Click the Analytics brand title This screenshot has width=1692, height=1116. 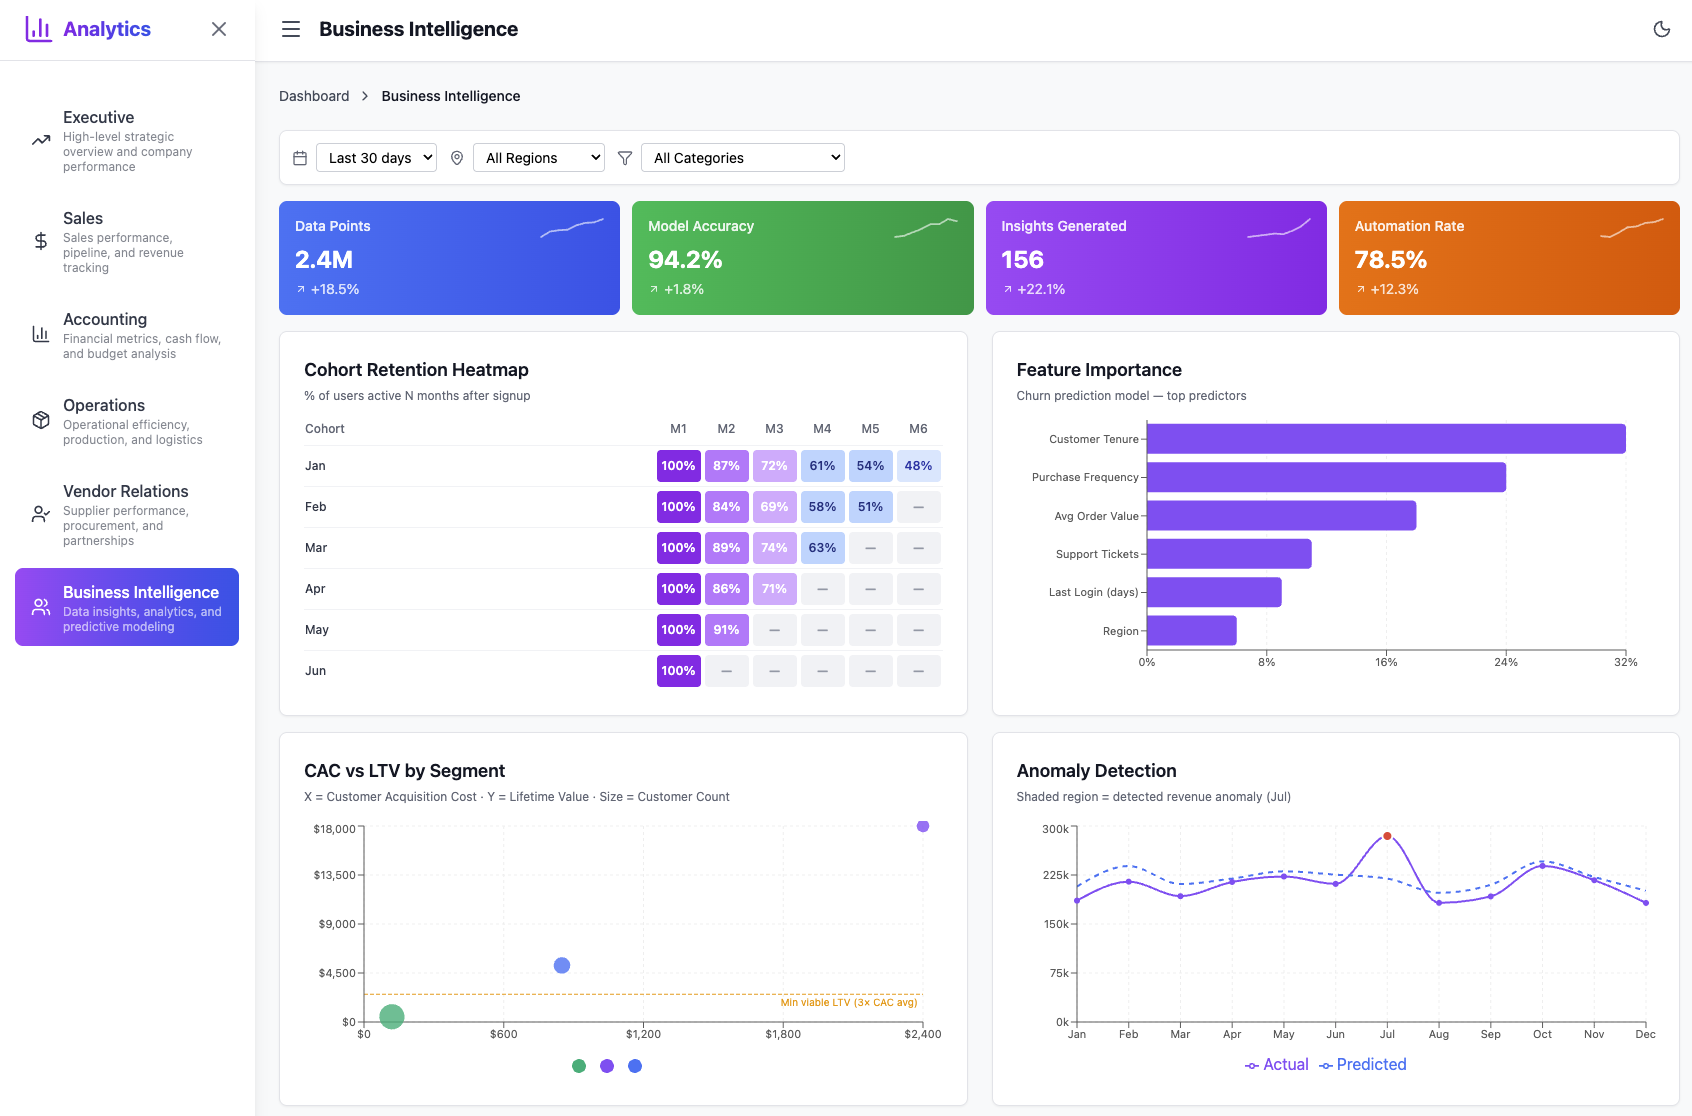pos(107,29)
